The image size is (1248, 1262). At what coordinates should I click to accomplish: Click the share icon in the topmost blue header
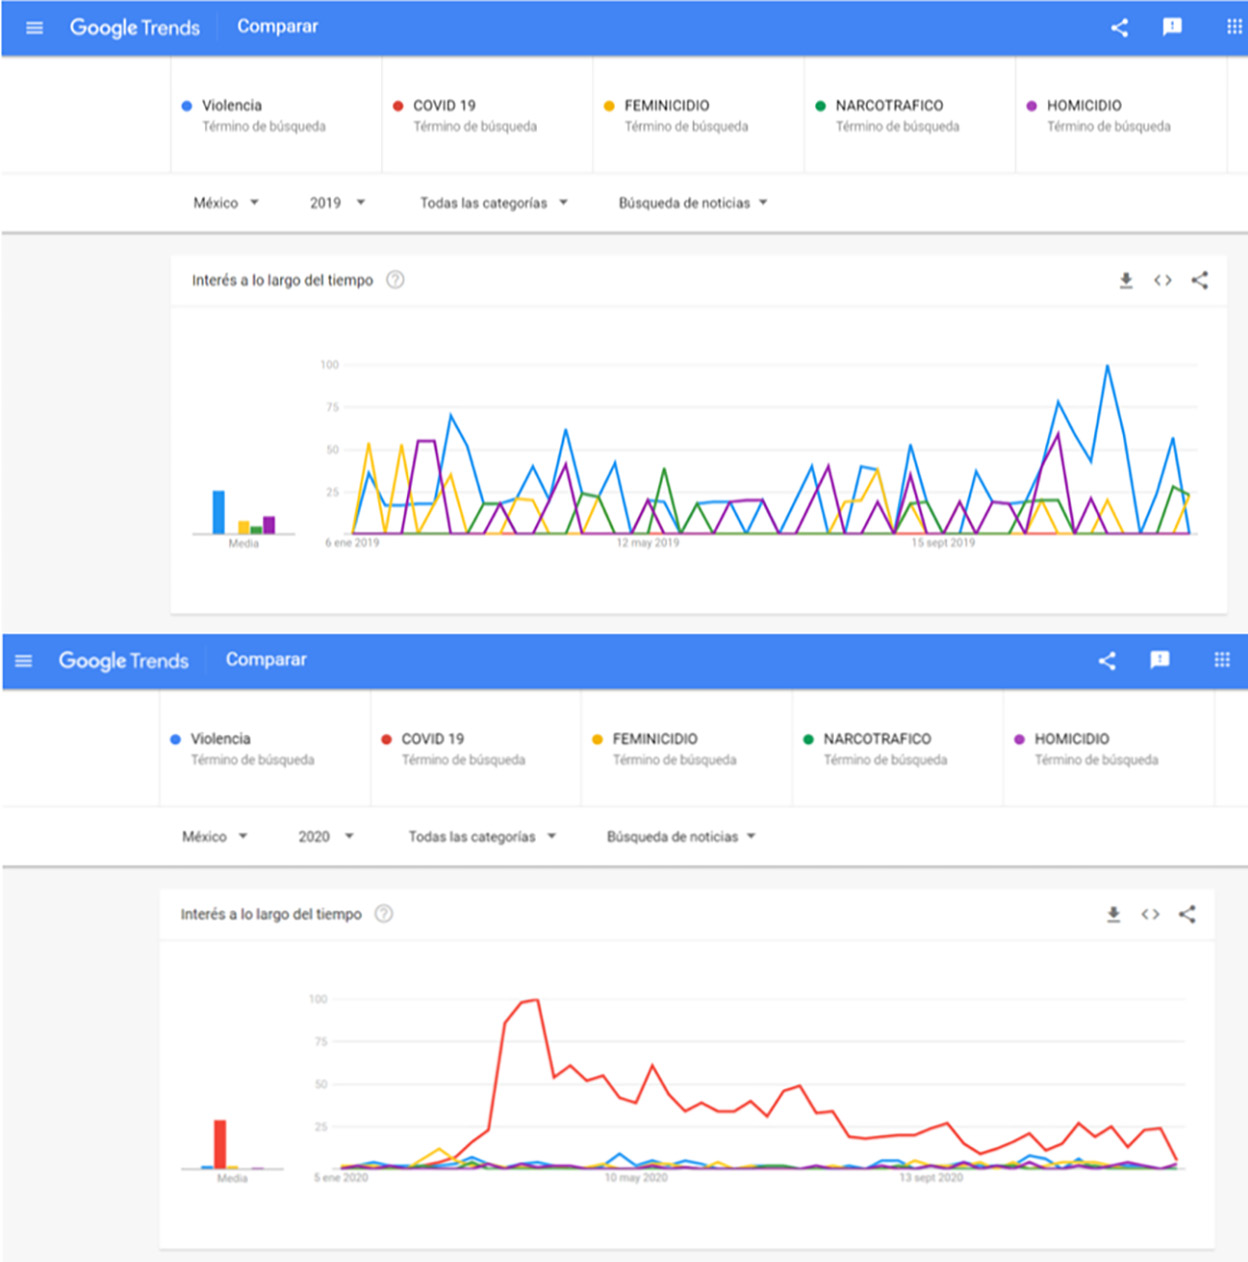[x=1119, y=27]
